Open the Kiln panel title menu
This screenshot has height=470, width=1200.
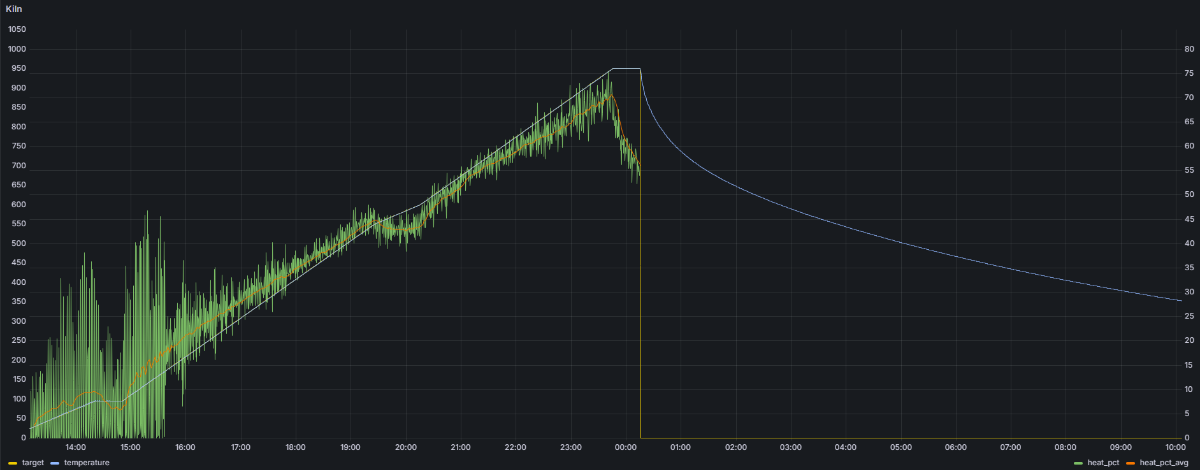[14, 8]
